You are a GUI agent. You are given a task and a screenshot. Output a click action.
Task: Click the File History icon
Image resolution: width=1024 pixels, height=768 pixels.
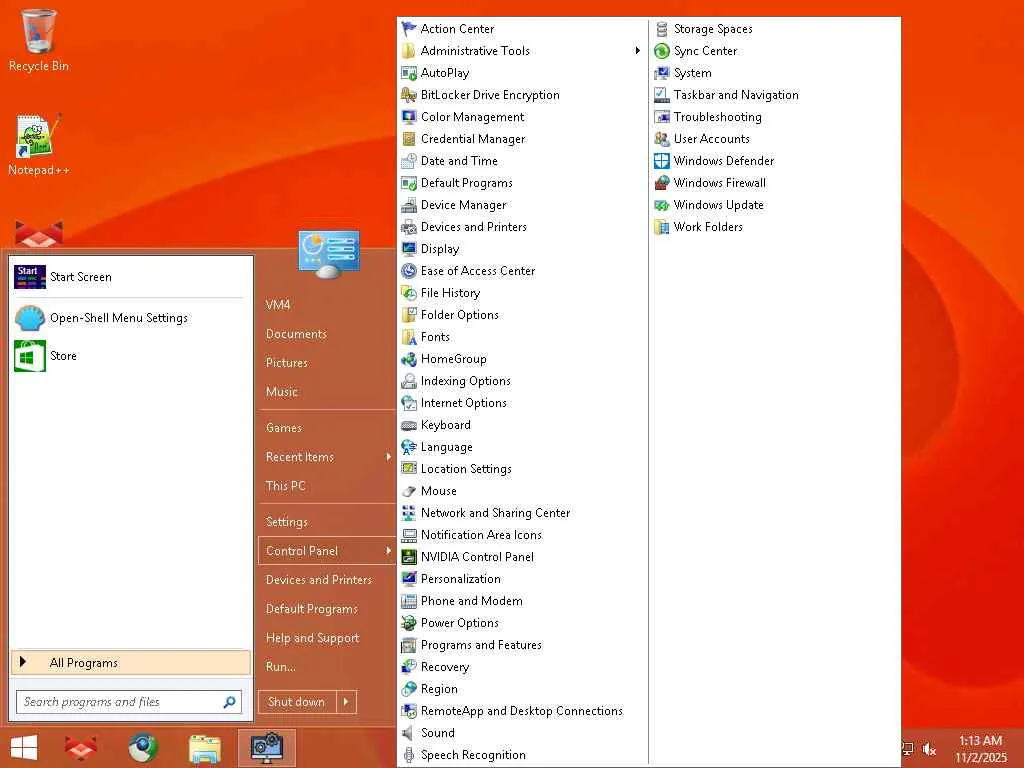409,293
